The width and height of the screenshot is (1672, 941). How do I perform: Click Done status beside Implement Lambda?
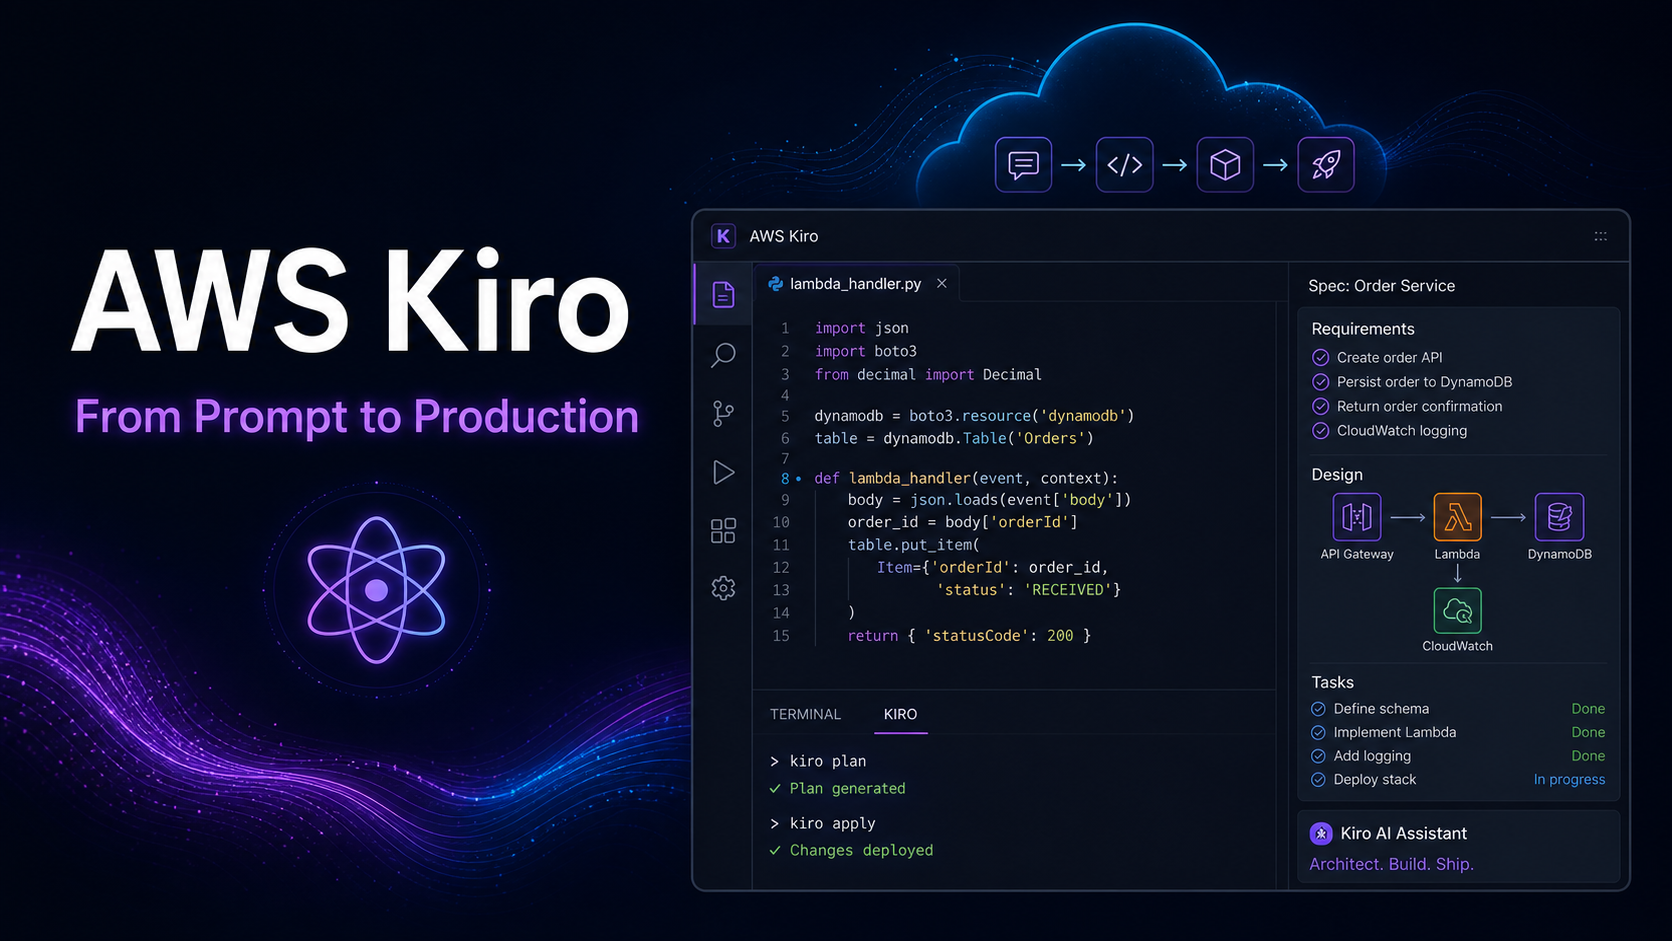point(1588,733)
